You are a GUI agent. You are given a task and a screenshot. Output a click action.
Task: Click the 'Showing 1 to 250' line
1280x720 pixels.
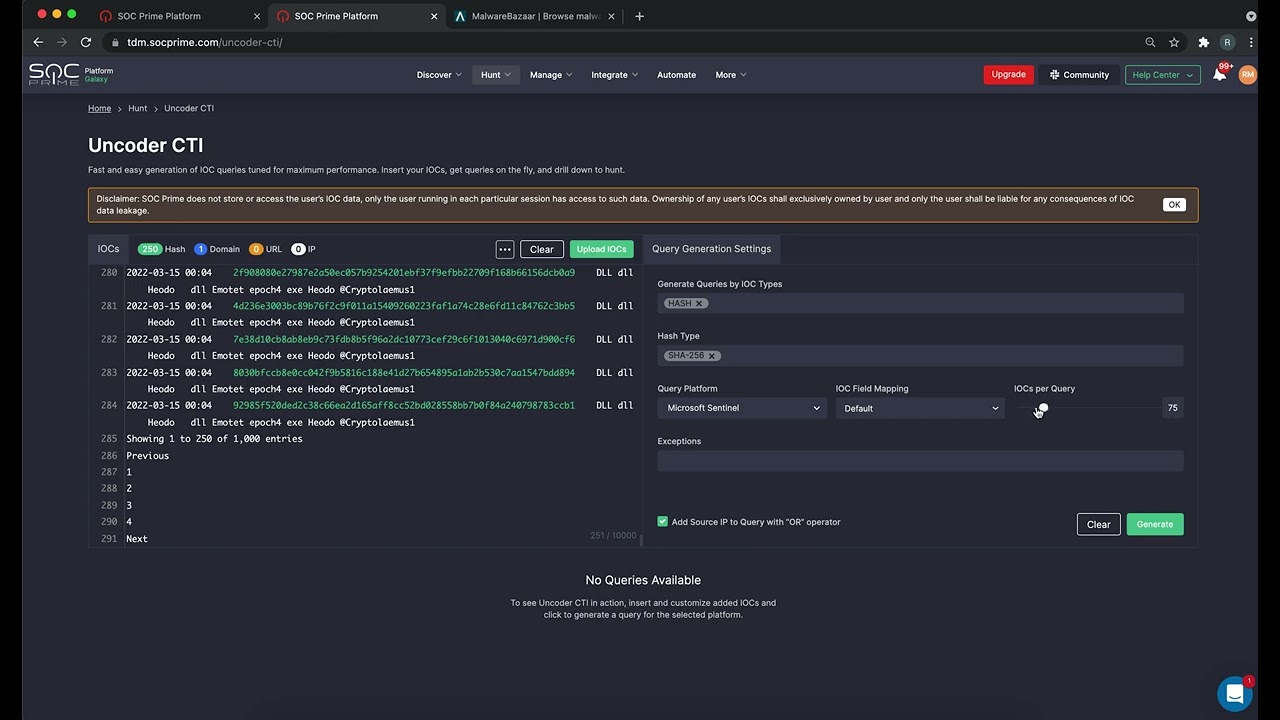pos(214,439)
